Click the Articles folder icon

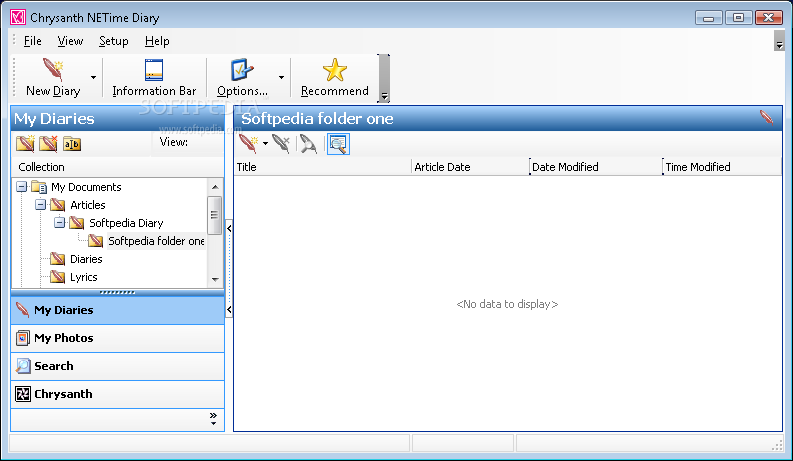[58, 205]
